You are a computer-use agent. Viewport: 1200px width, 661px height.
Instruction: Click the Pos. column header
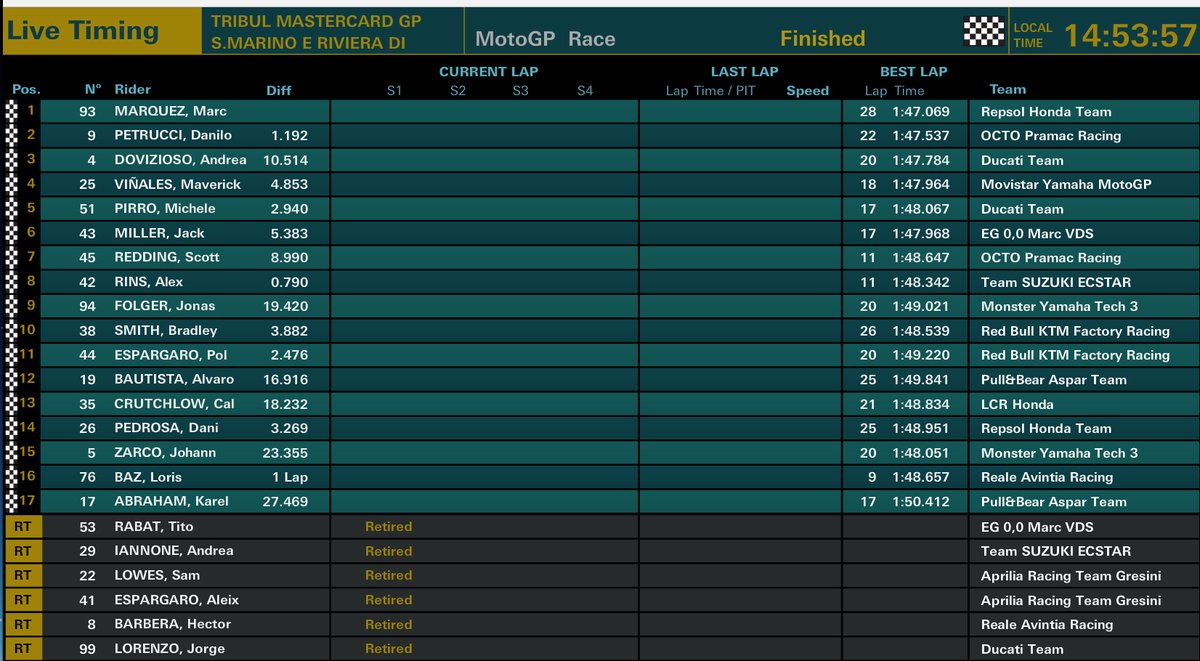[x=27, y=90]
